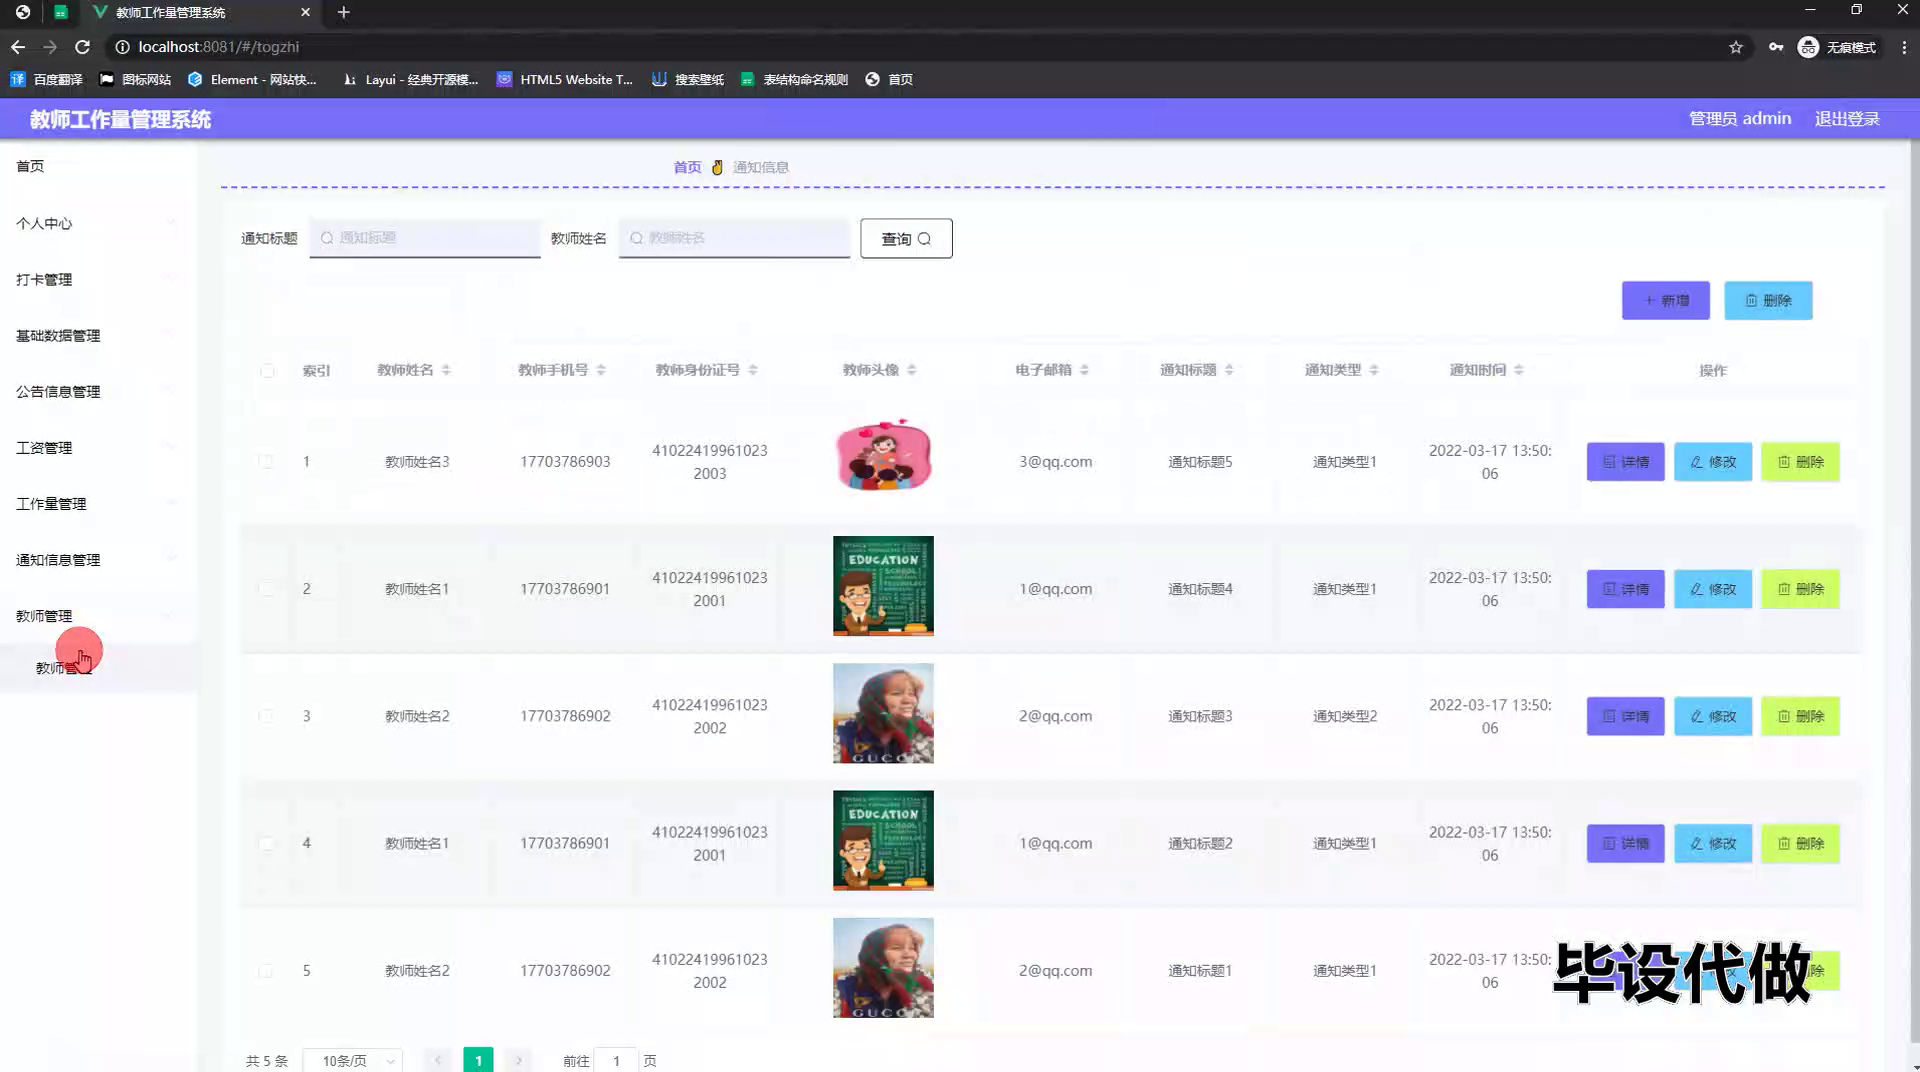1920x1072 pixels.
Task: Check the row 1 checkbox
Action: 266,461
